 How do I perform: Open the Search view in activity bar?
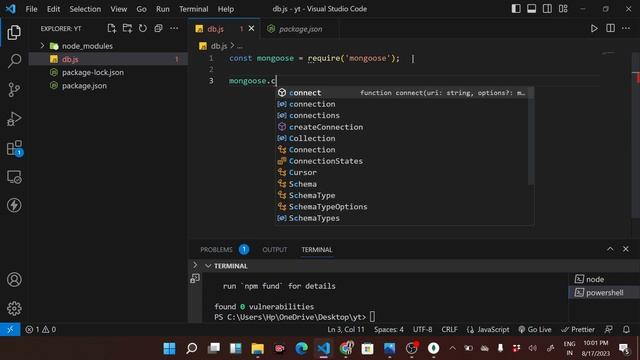point(14,61)
